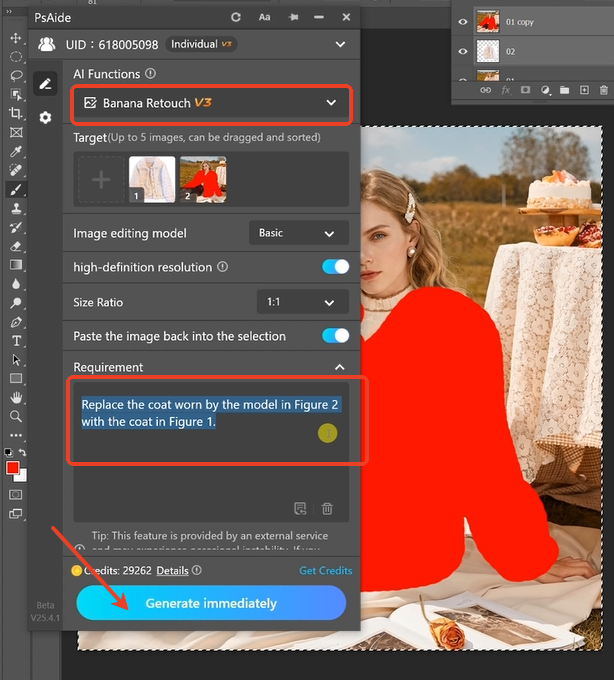The image size is (614, 680).
Task: Delete requirement text with trash icon
Action: tap(327, 508)
